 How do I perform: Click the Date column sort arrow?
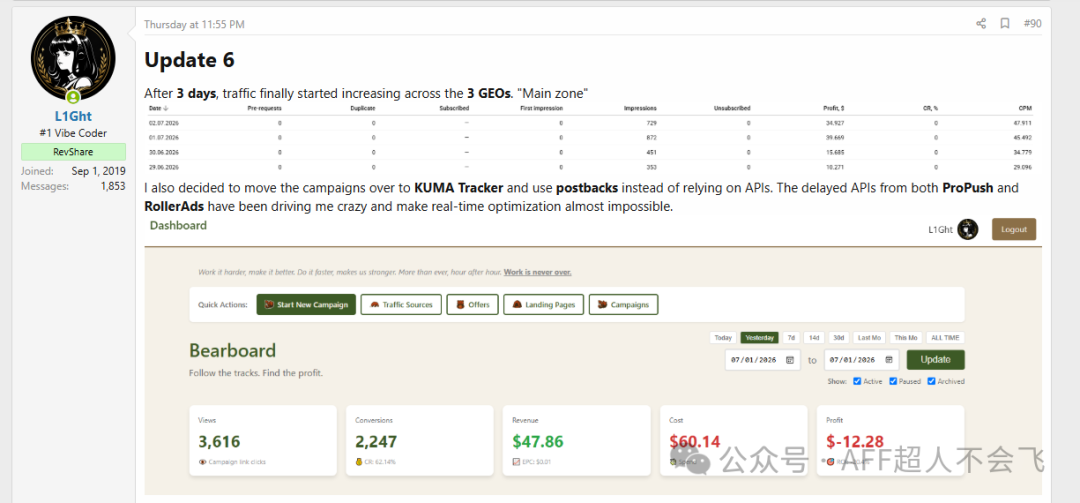tap(166, 108)
